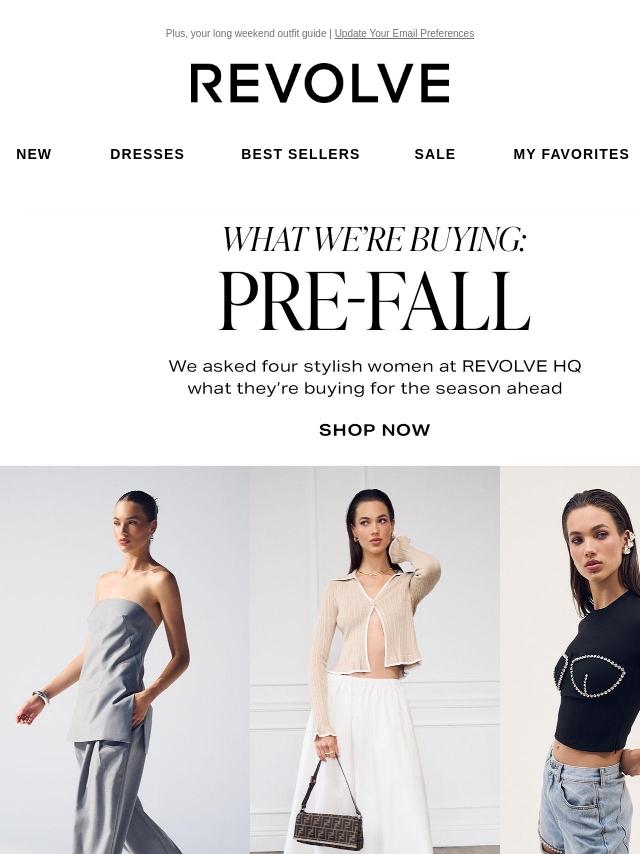View MY FAVORITES from the navigation
640x854 pixels.
pyautogui.click(x=571, y=154)
